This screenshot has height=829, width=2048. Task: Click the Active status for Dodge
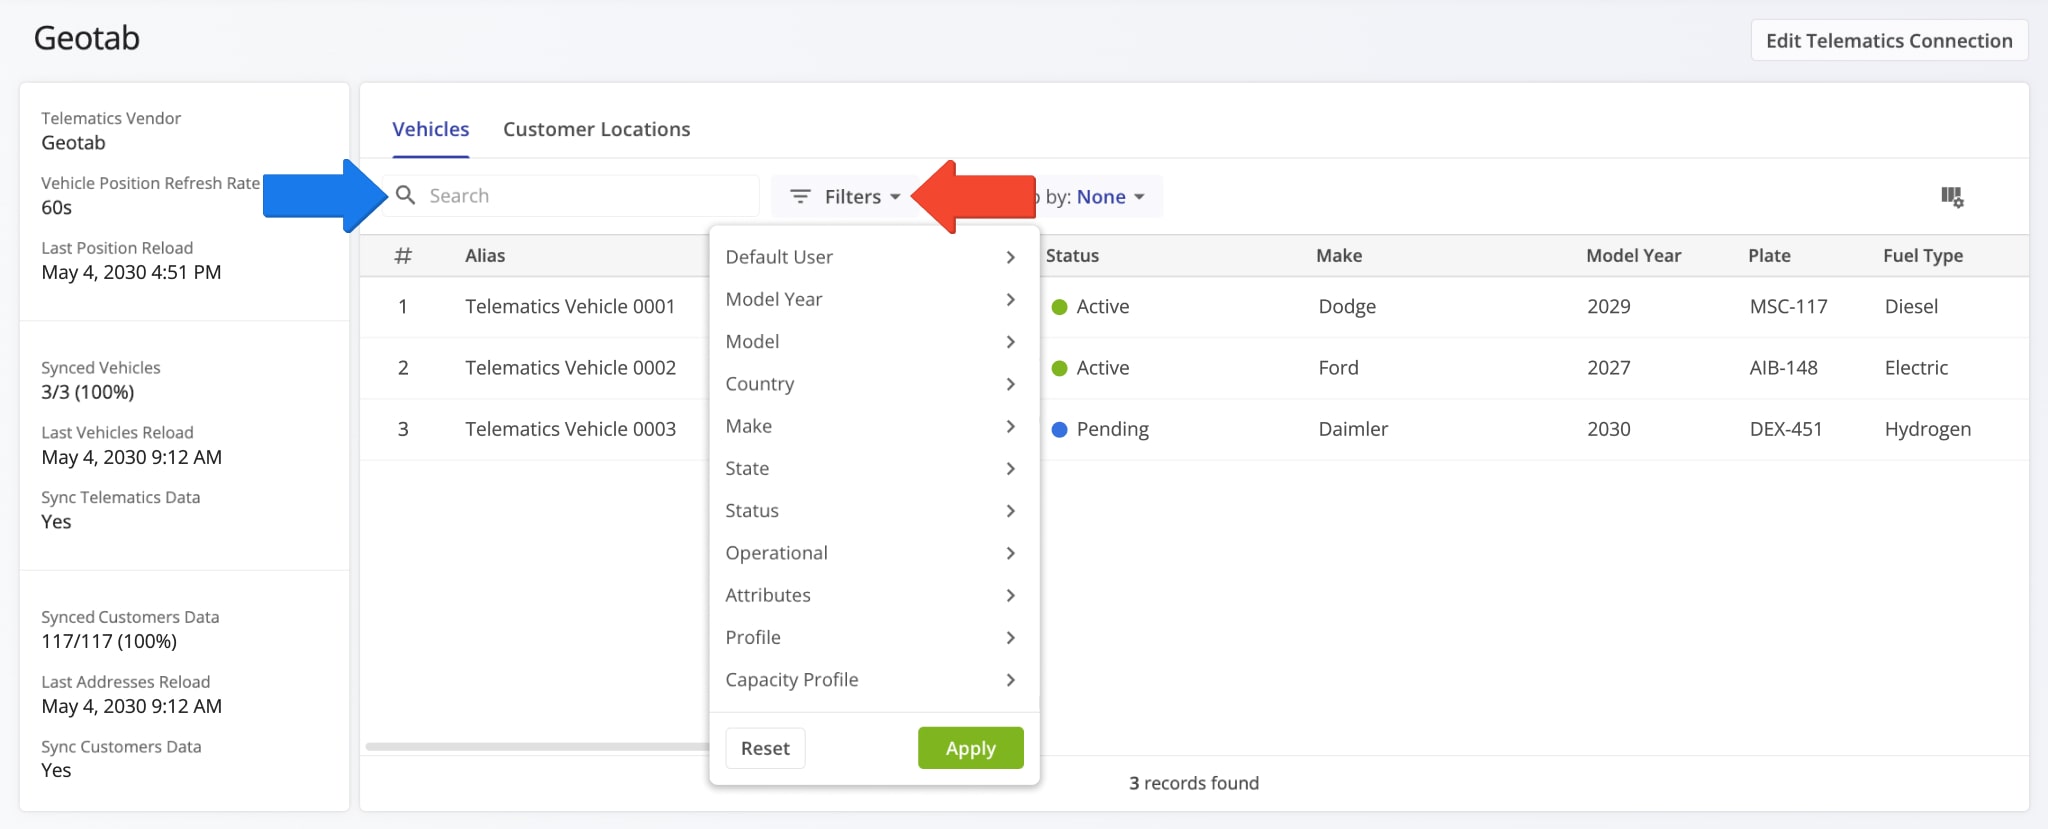[1090, 307]
